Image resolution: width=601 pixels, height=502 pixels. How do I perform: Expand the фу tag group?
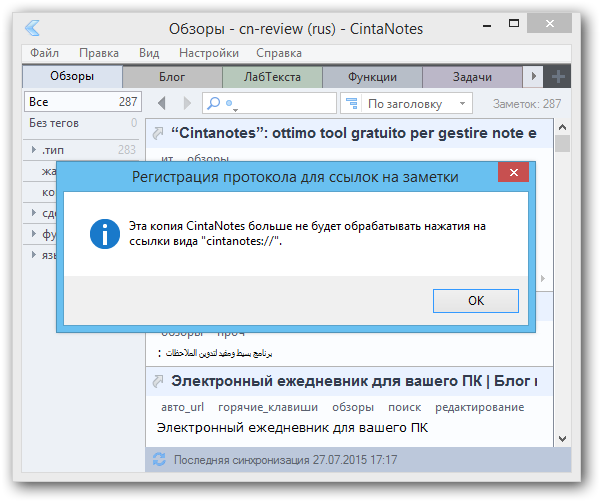(x=34, y=233)
